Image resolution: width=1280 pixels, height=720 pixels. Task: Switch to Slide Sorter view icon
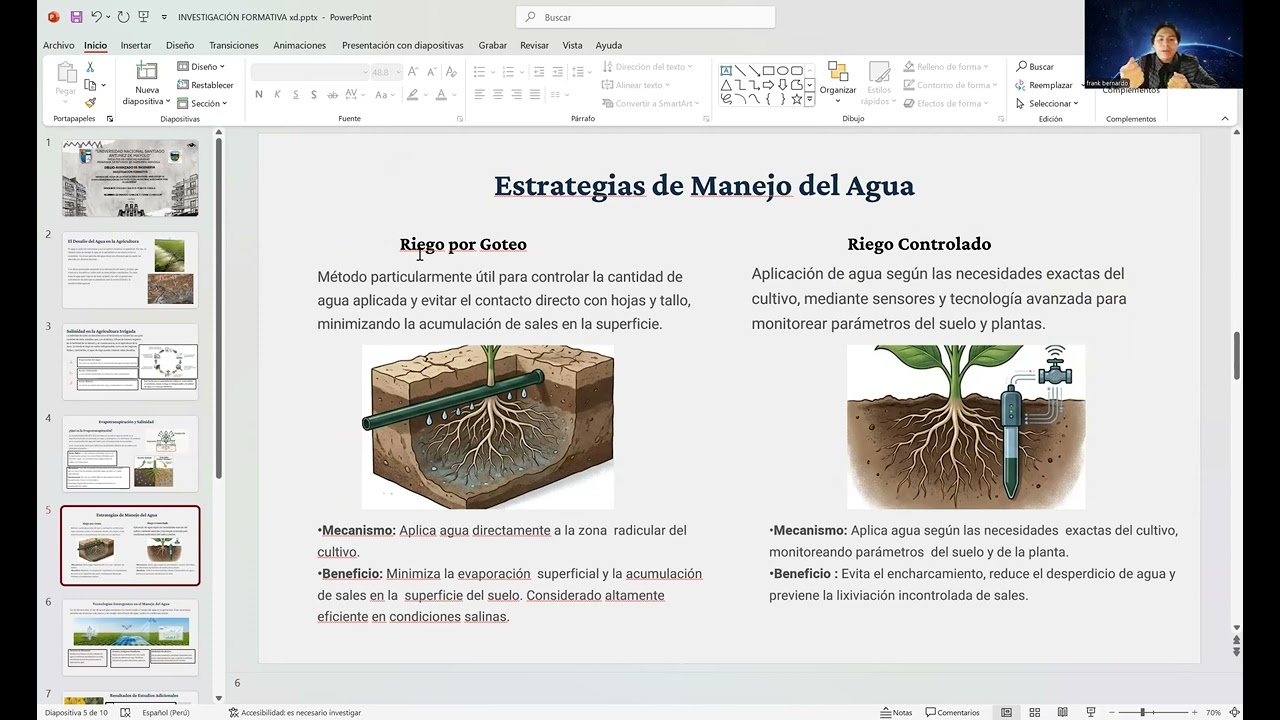click(1033, 713)
